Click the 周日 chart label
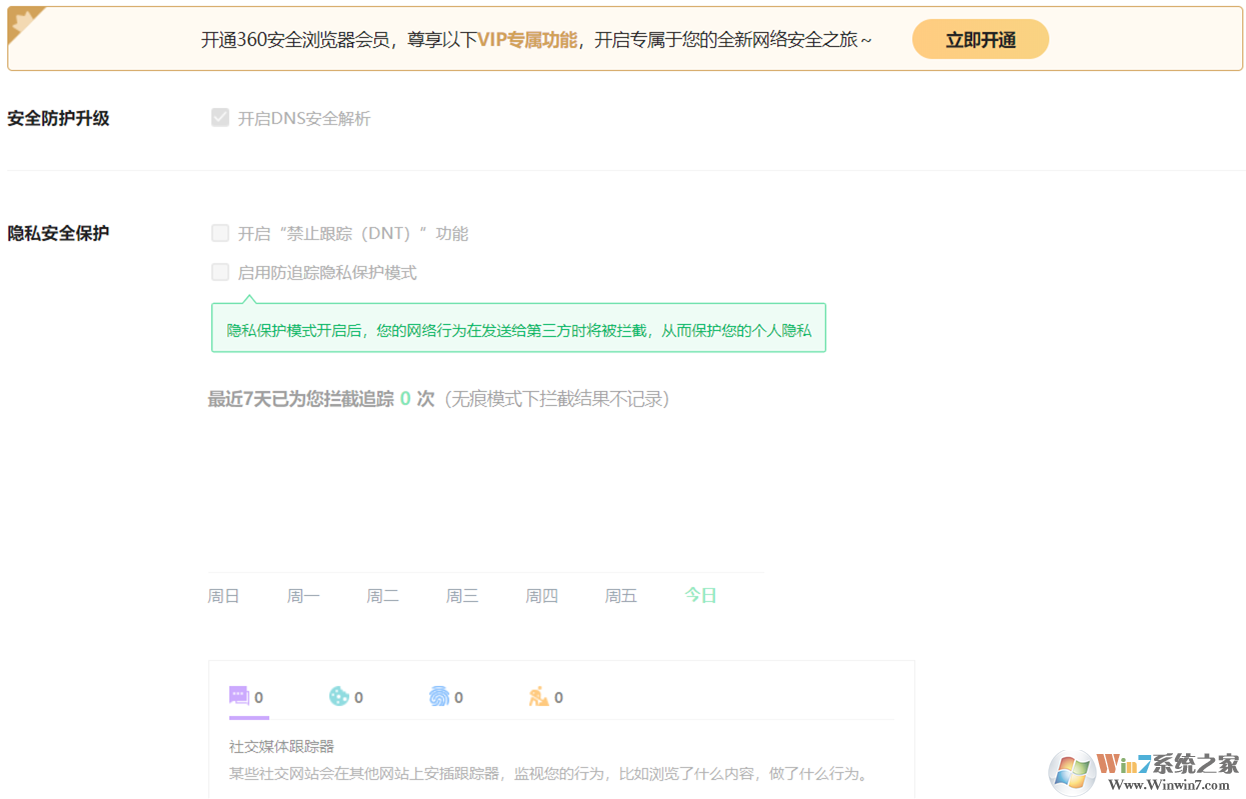Viewport: 1246px width, 799px height. tap(223, 595)
